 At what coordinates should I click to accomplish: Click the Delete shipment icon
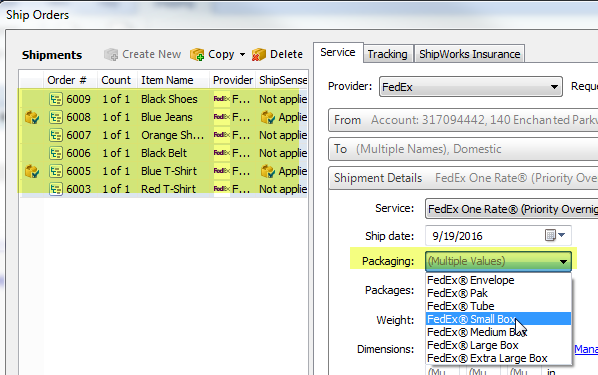pyautogui.click(x=259, y=54)
